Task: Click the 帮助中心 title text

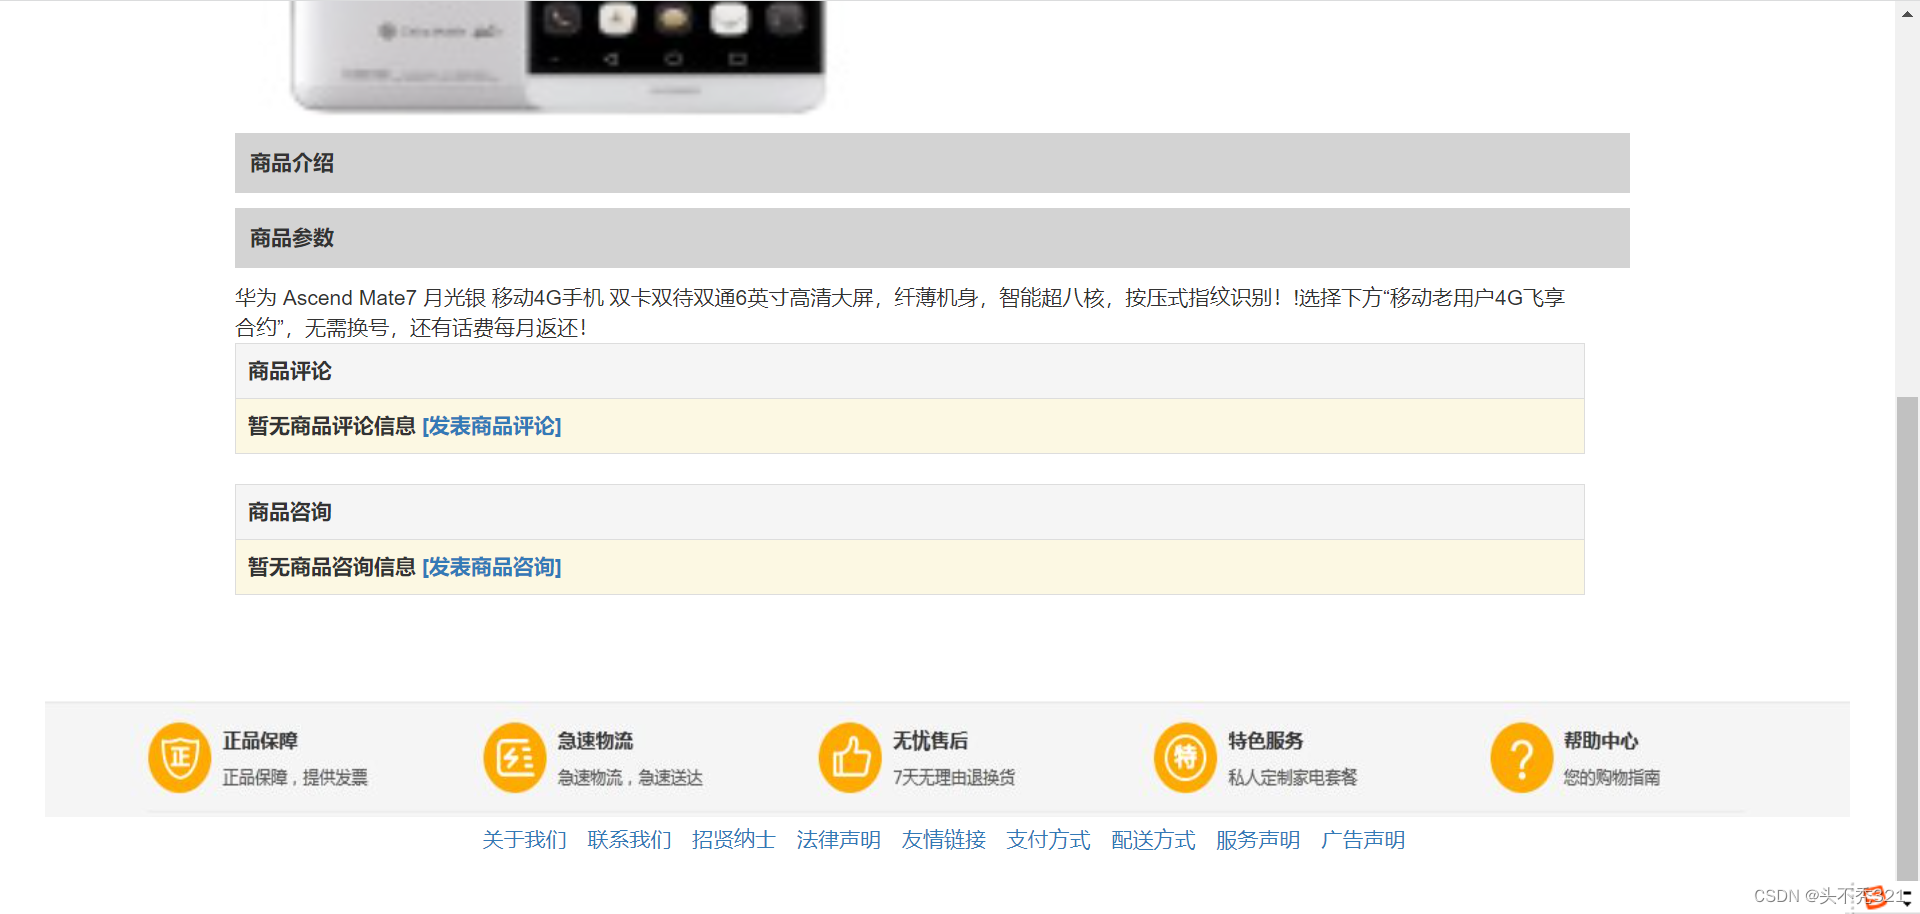Action: point(1601,741)
